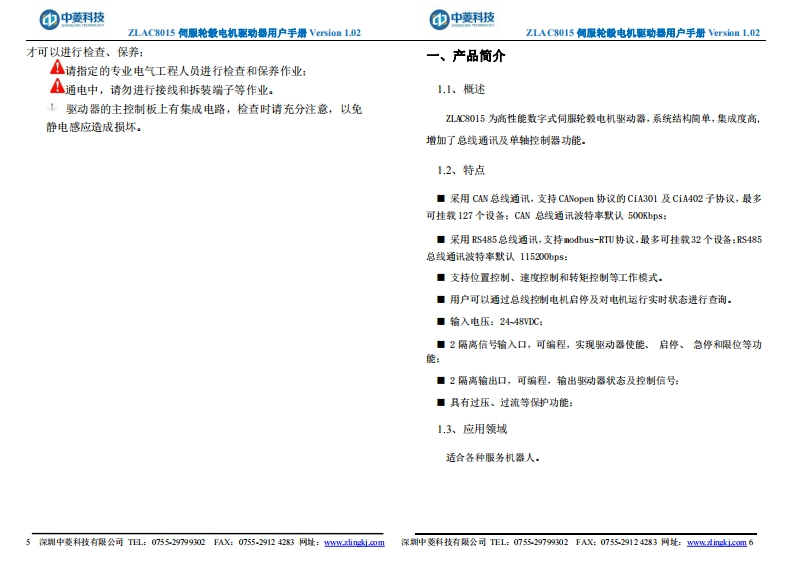Click the subsection title 1.1、概述
The width and height of the screenshot is (793, 561).
(462, 90)
